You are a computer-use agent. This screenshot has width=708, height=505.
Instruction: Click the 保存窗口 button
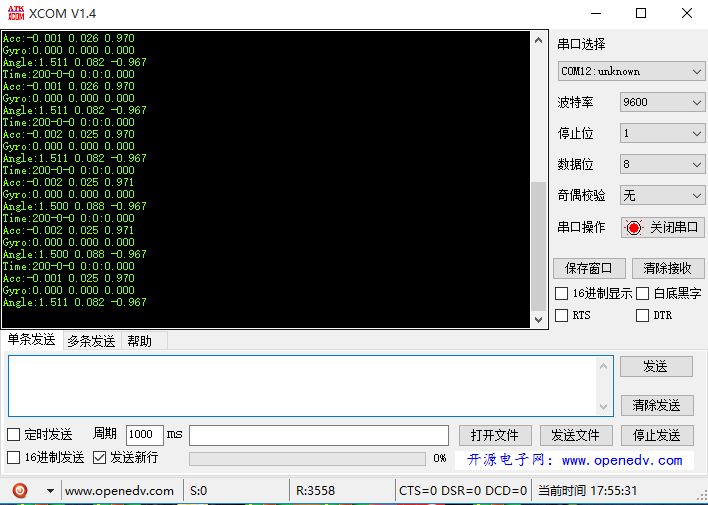point(589,268)
